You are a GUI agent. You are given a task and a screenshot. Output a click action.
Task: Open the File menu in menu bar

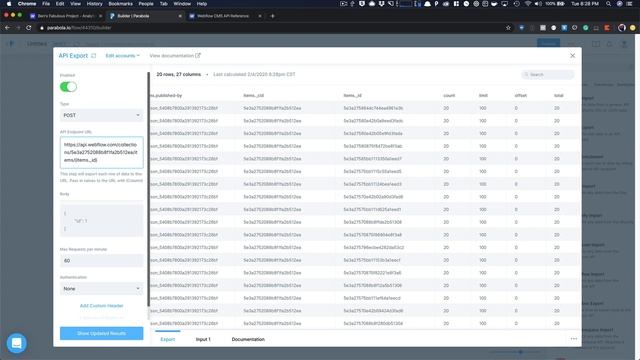(x=46, y=4)
